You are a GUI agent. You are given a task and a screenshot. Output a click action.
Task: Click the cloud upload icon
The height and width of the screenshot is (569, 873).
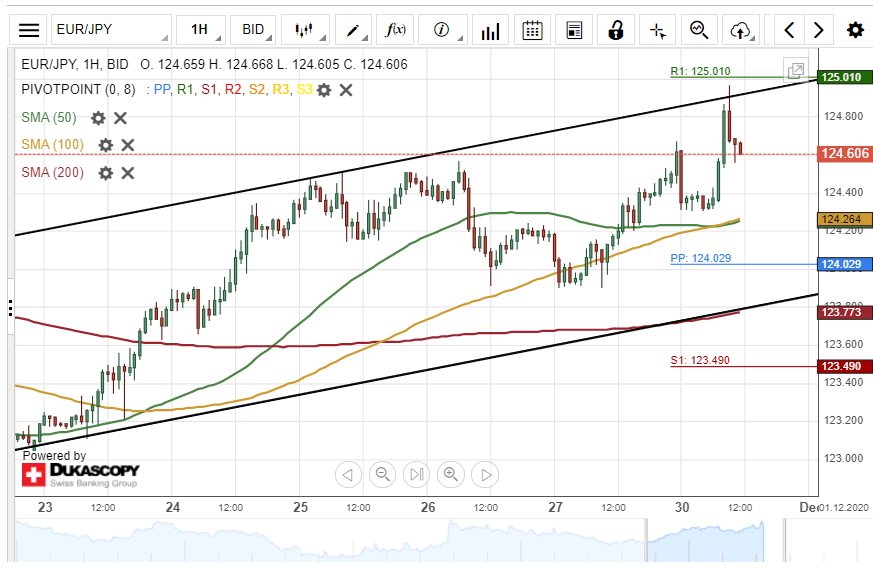click(740, 30)
